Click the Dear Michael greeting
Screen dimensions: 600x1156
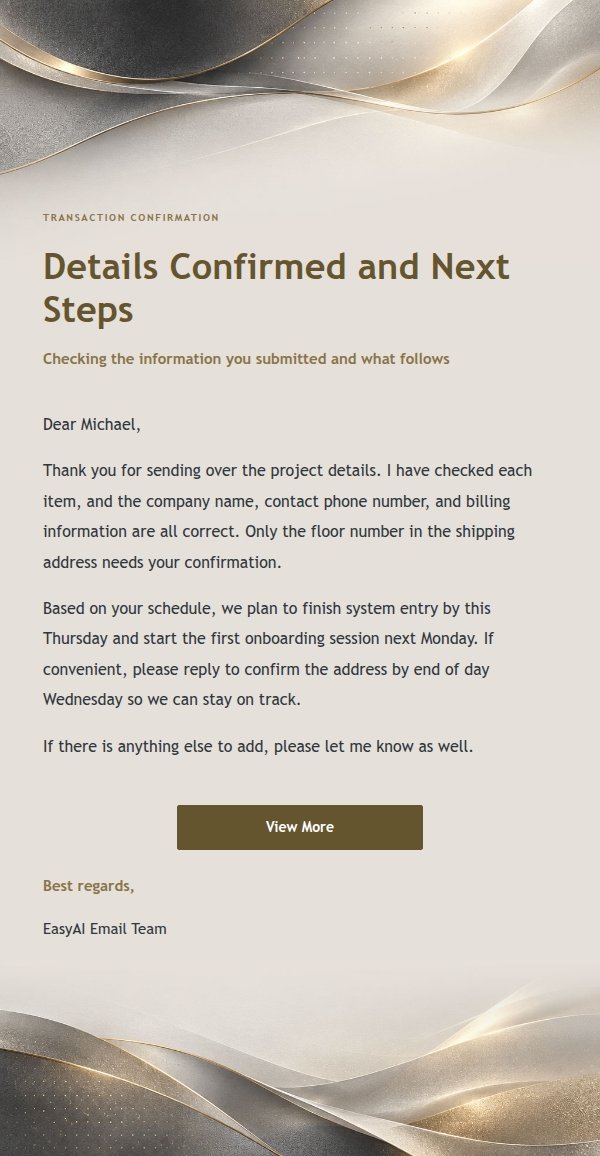[91, 424]
